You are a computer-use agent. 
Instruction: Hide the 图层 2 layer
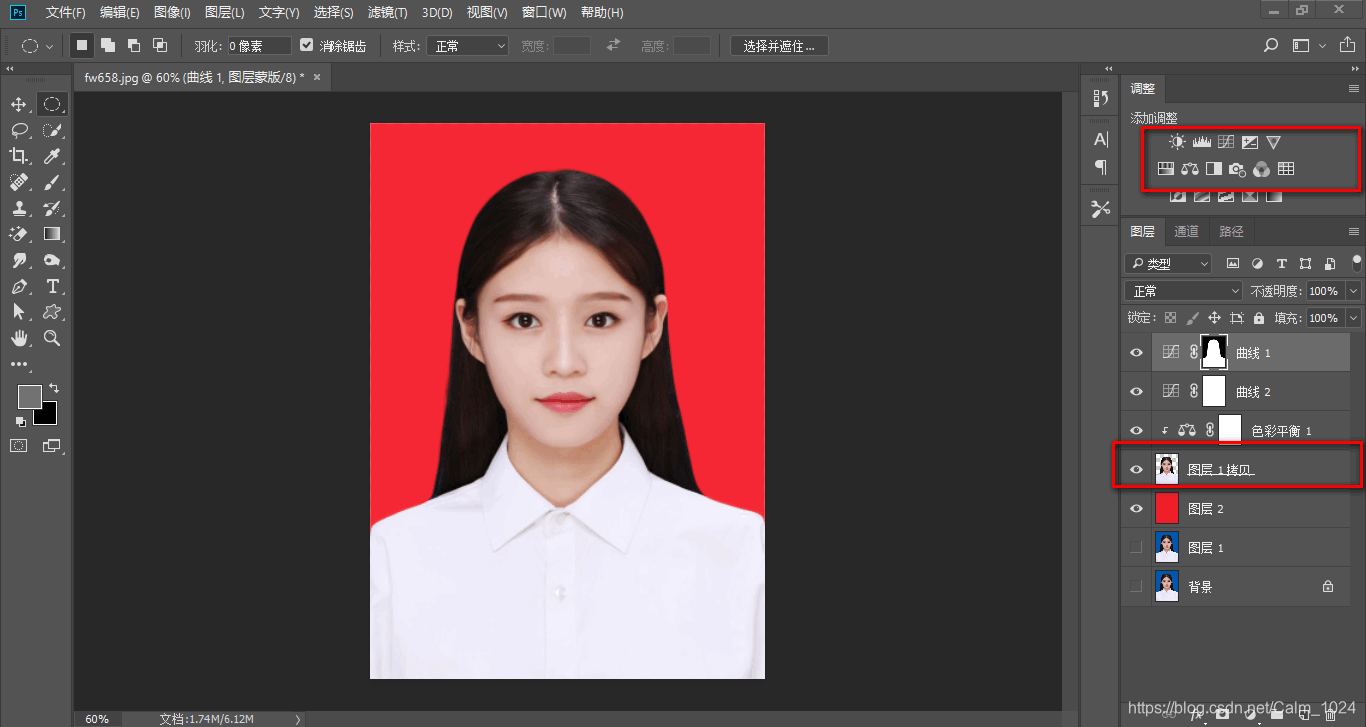(1136, 508)
